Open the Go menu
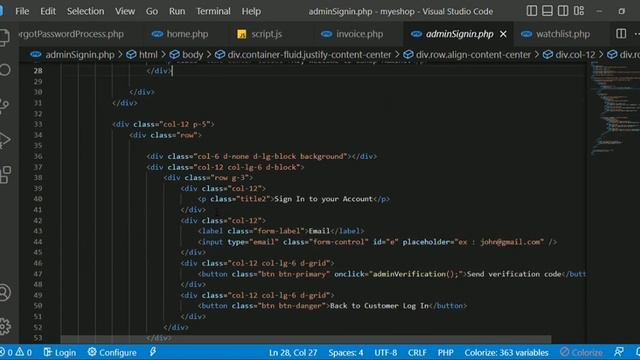 (152, 11)
